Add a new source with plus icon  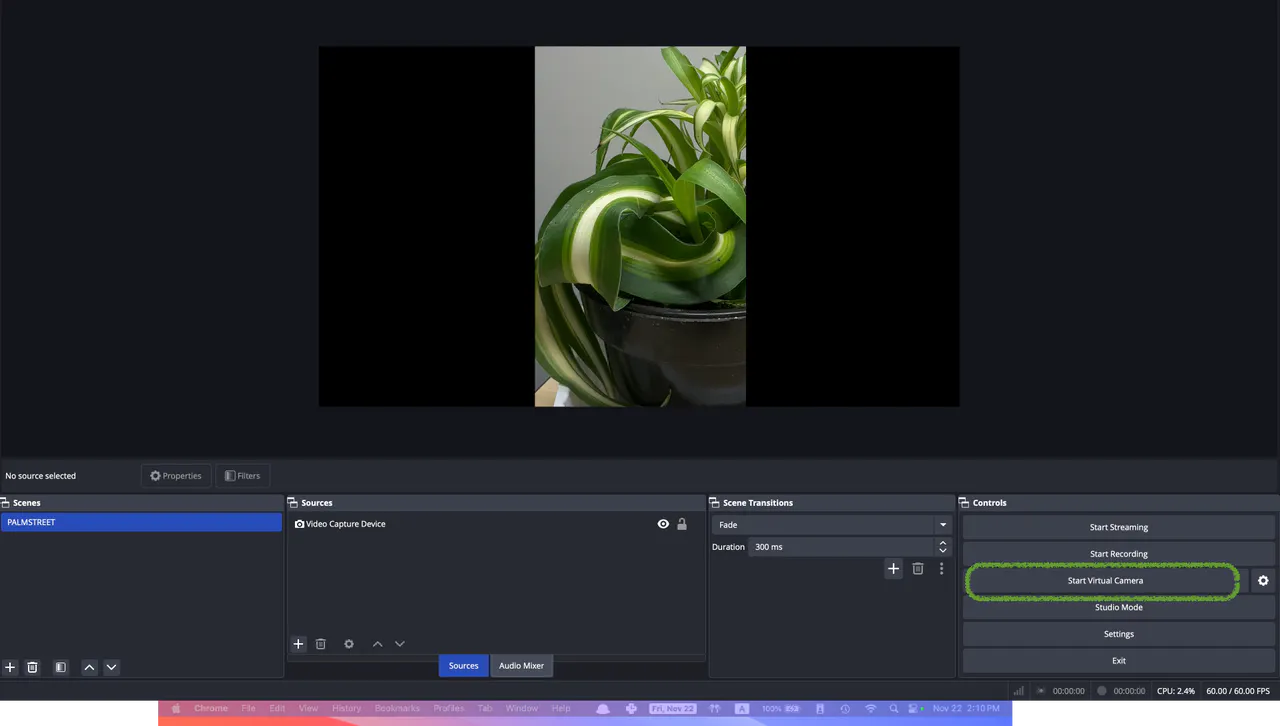298,644
